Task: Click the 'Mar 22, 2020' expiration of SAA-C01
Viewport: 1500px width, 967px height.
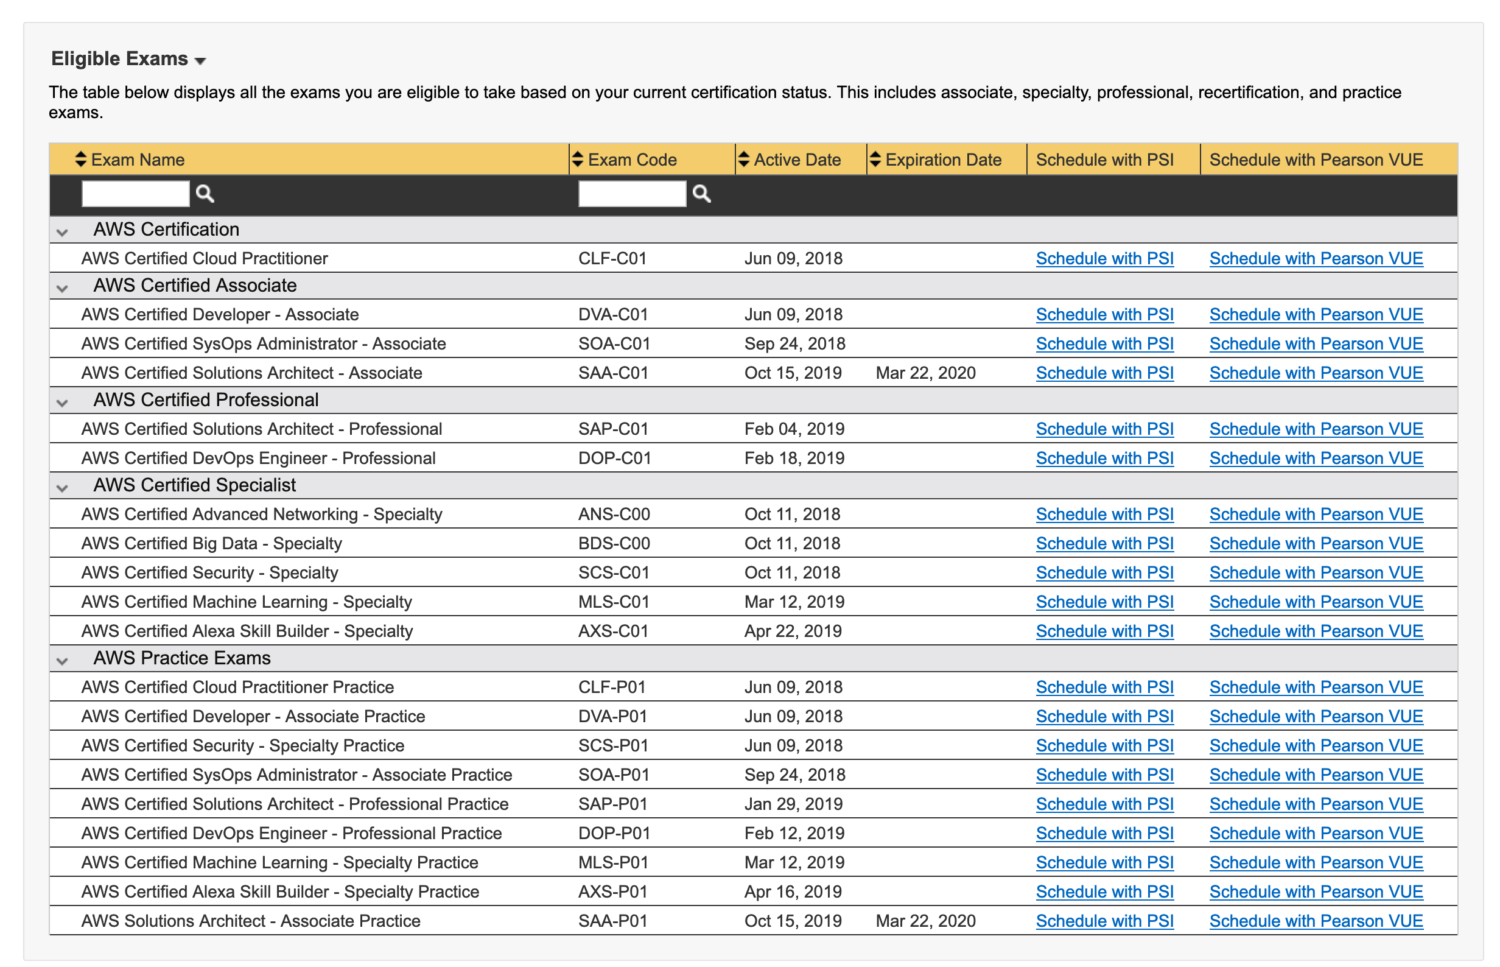Action: (926, 373)
